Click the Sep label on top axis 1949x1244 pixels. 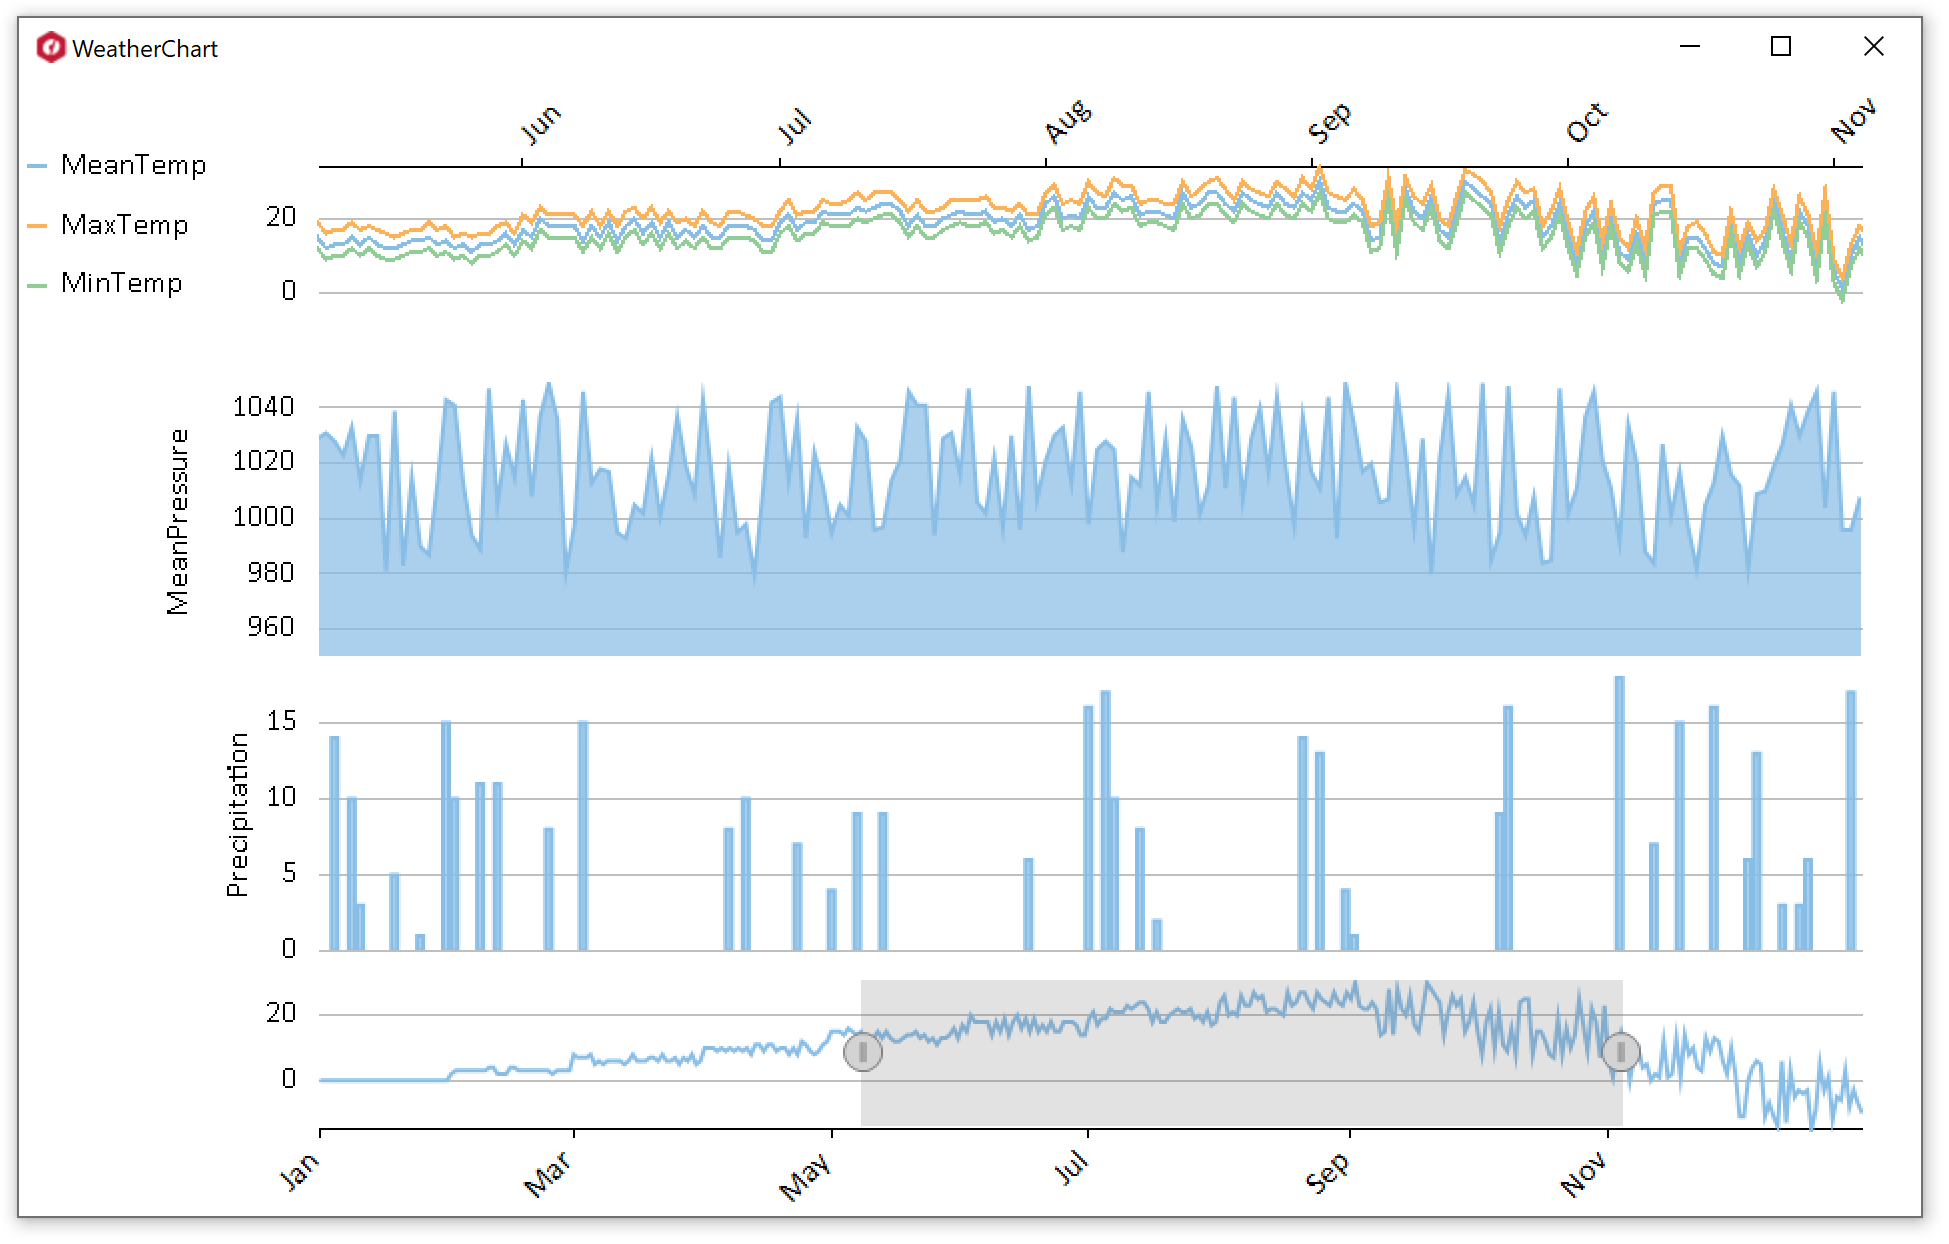click(1329, 122)
